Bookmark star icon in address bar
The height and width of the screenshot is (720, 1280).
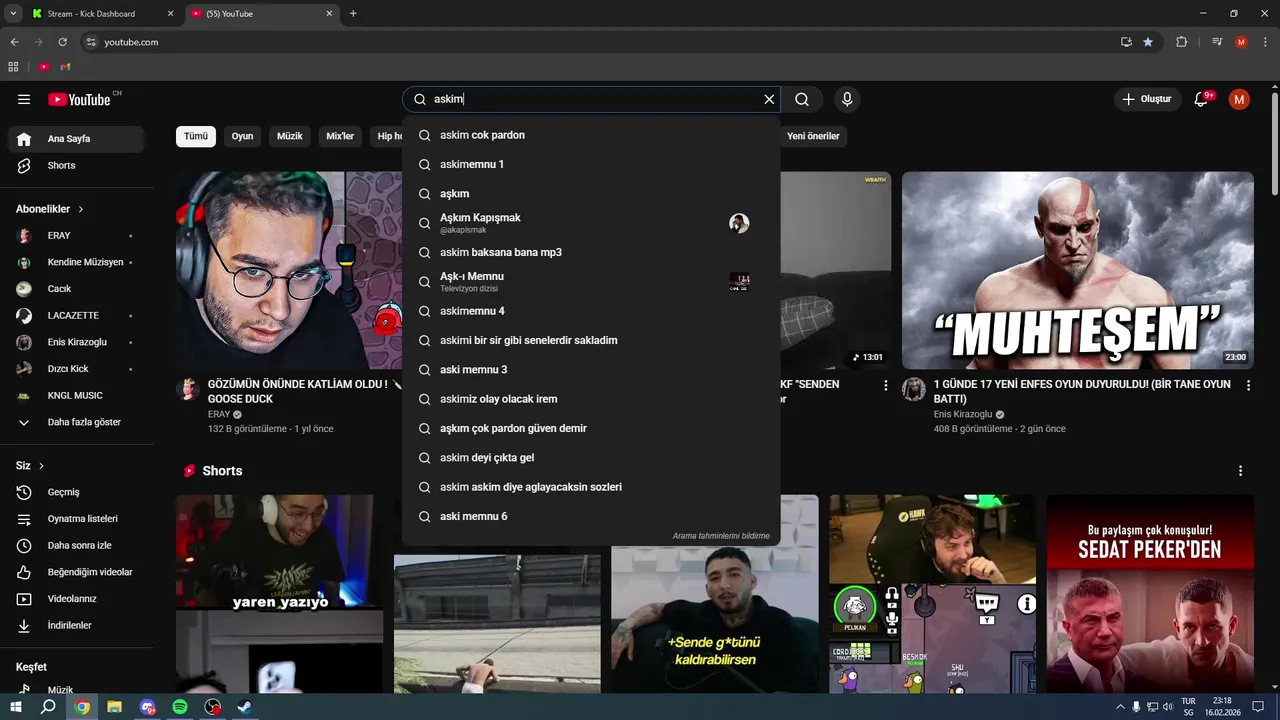pos(1148,42)
